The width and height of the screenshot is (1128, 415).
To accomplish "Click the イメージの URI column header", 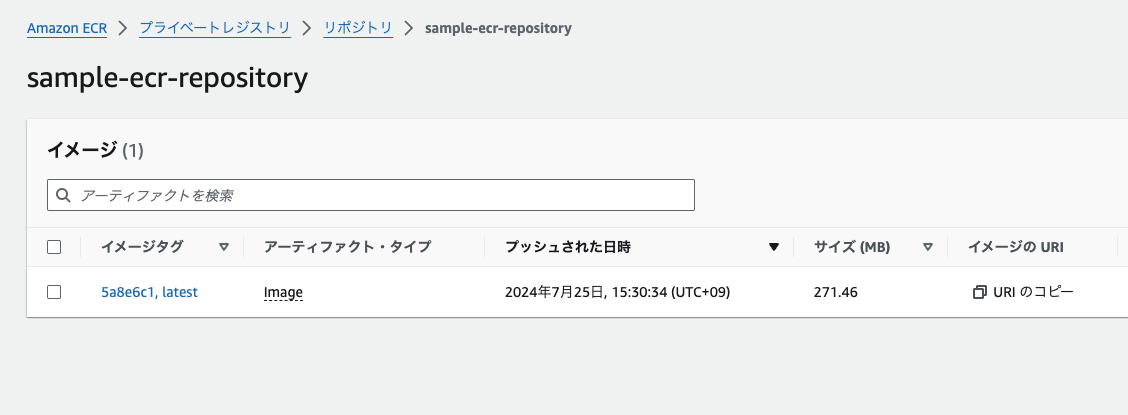I will pyautogui.click(x=1016, y=247).
